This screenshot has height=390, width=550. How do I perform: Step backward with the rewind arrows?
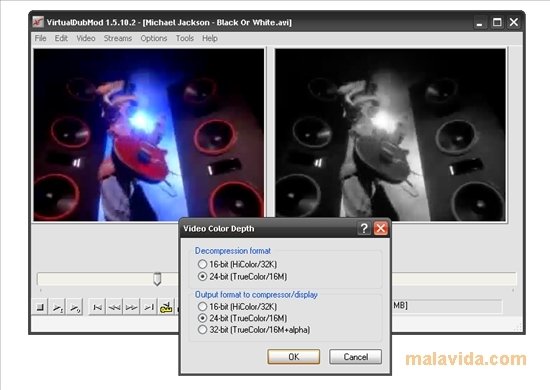(114, 308)
